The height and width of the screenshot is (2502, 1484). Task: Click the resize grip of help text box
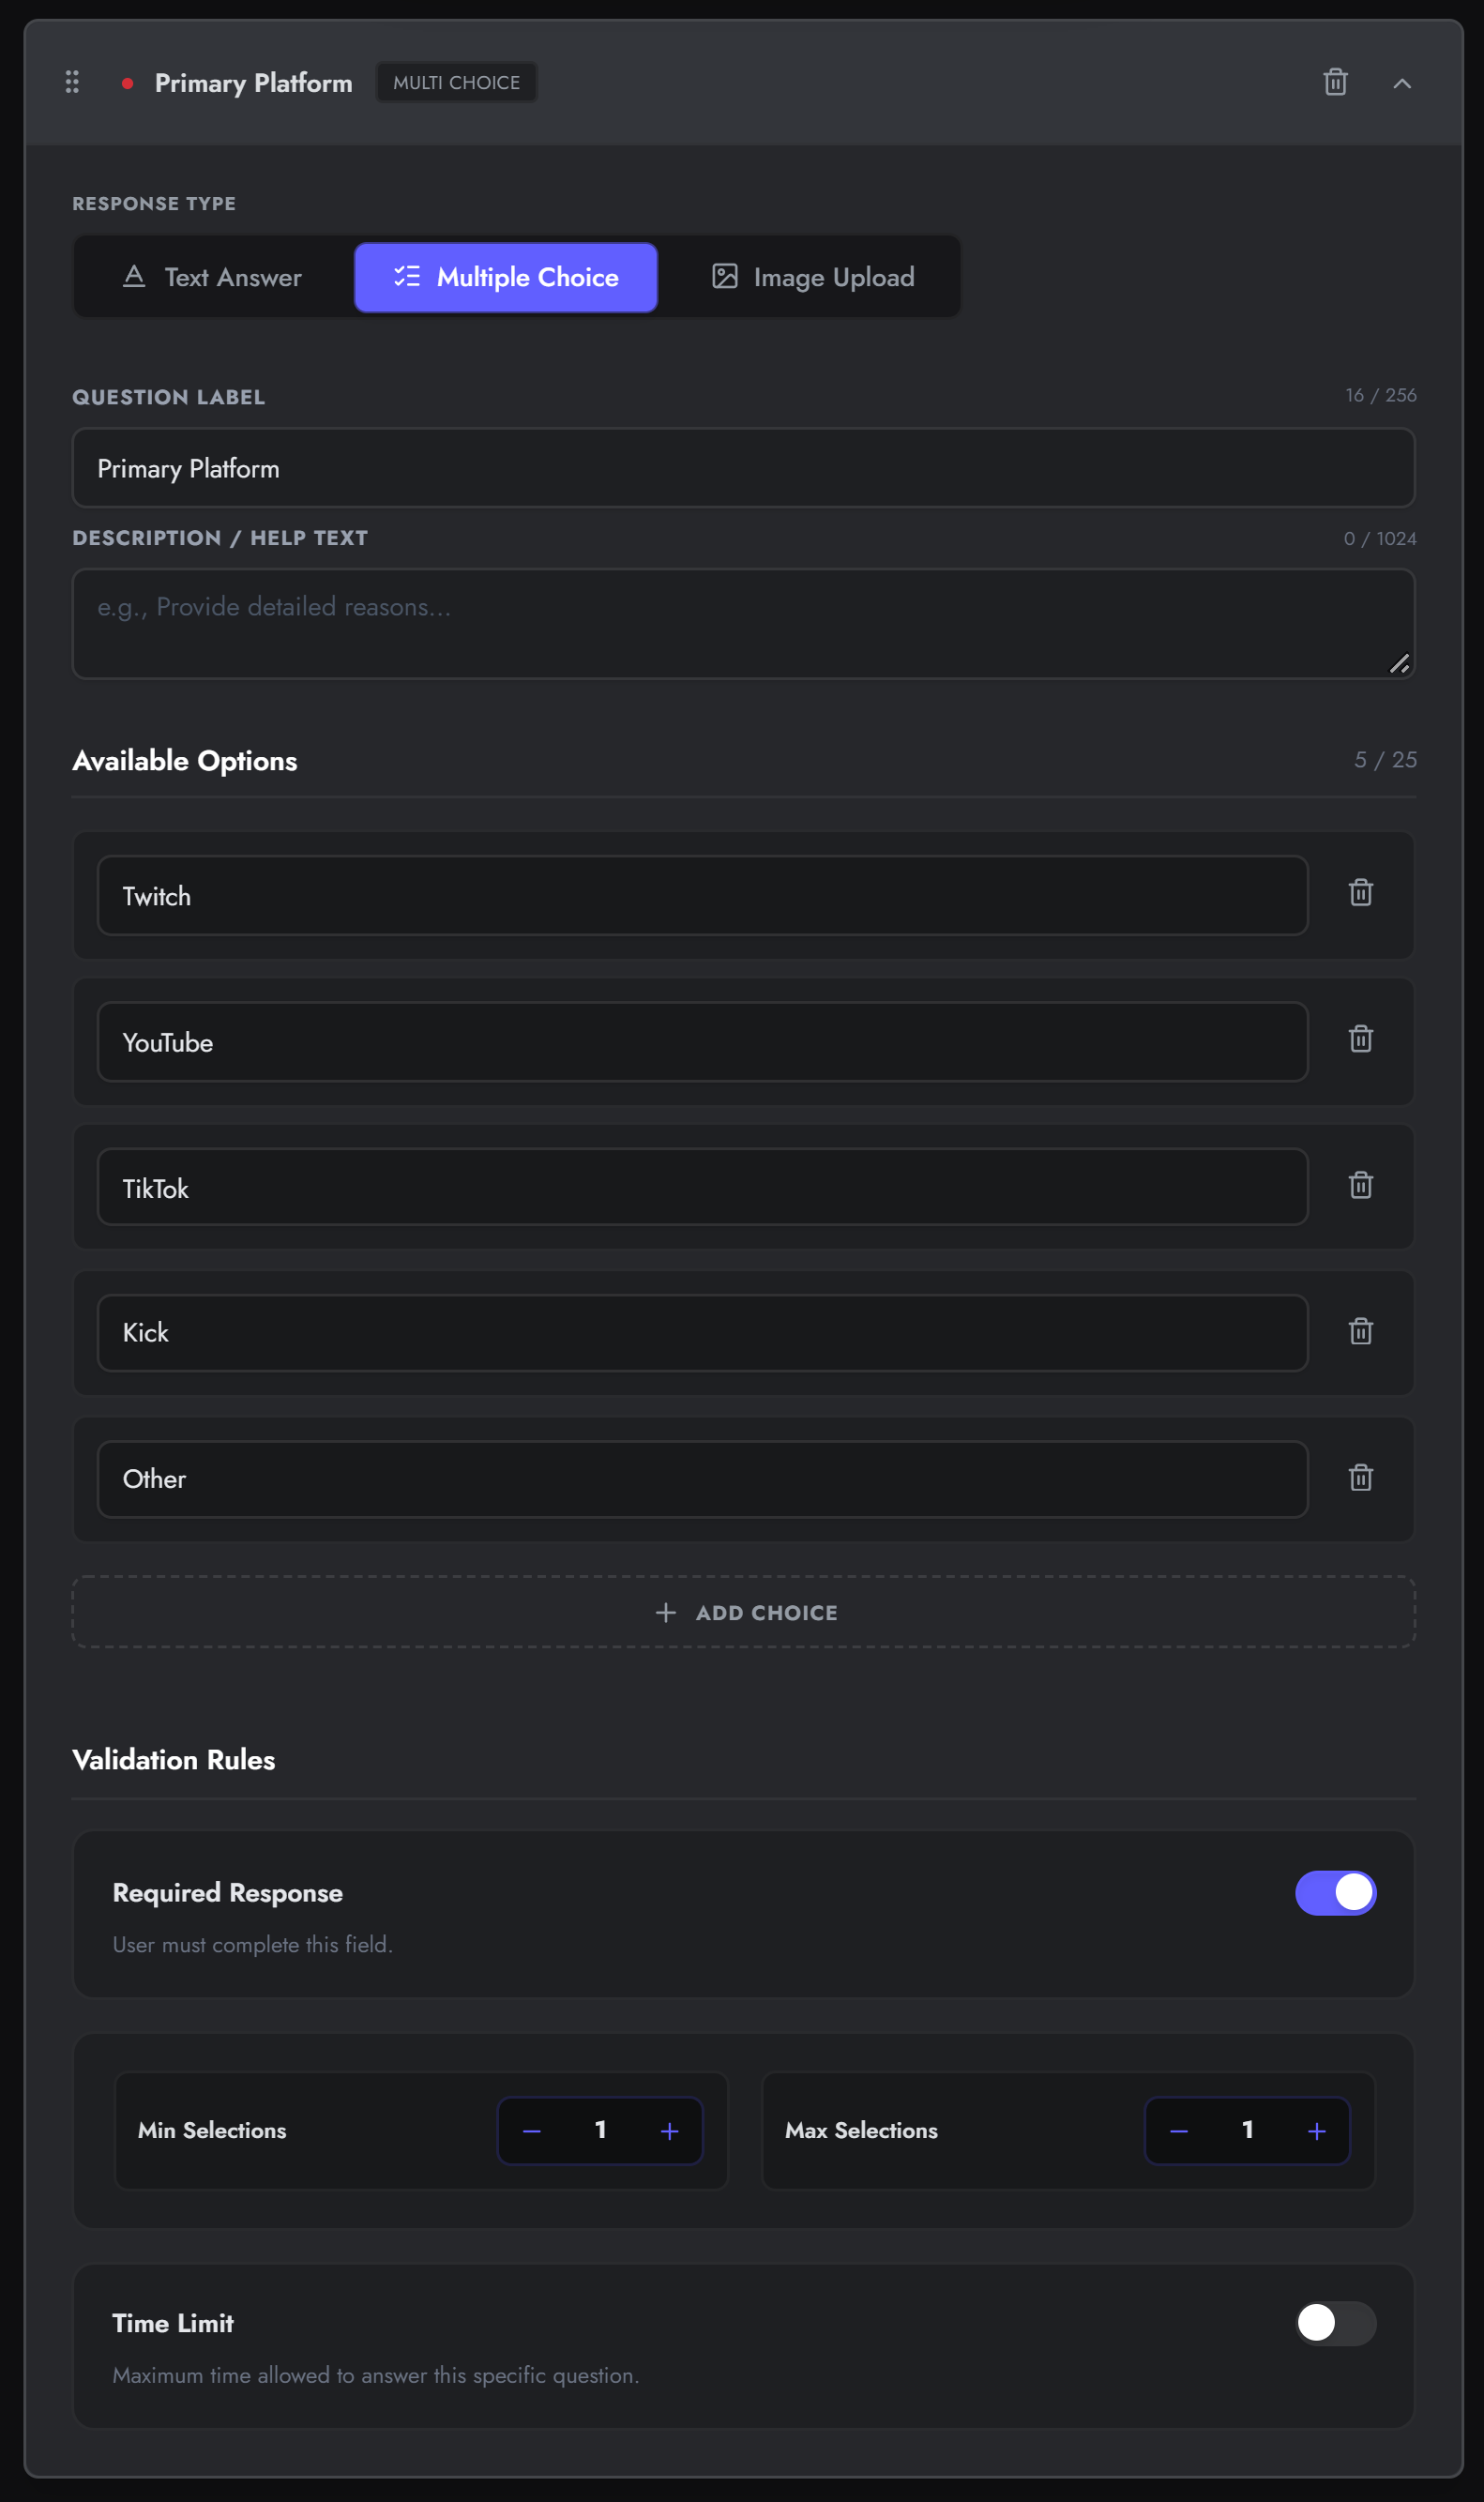pyautogui.click(x=1399, y=664)
